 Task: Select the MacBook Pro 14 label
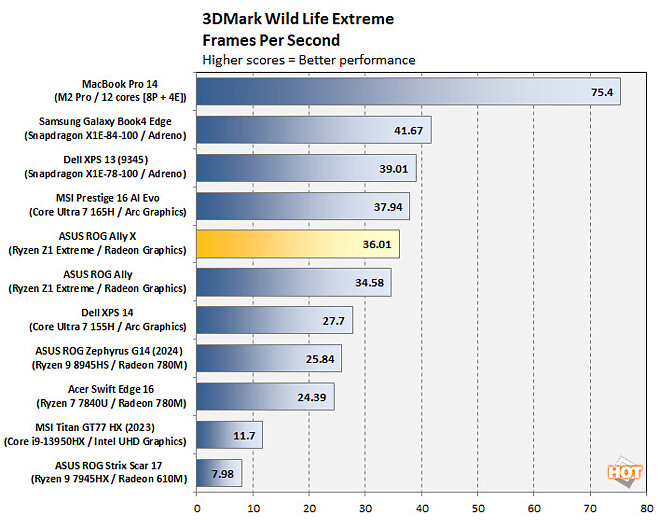coord(120,90)
